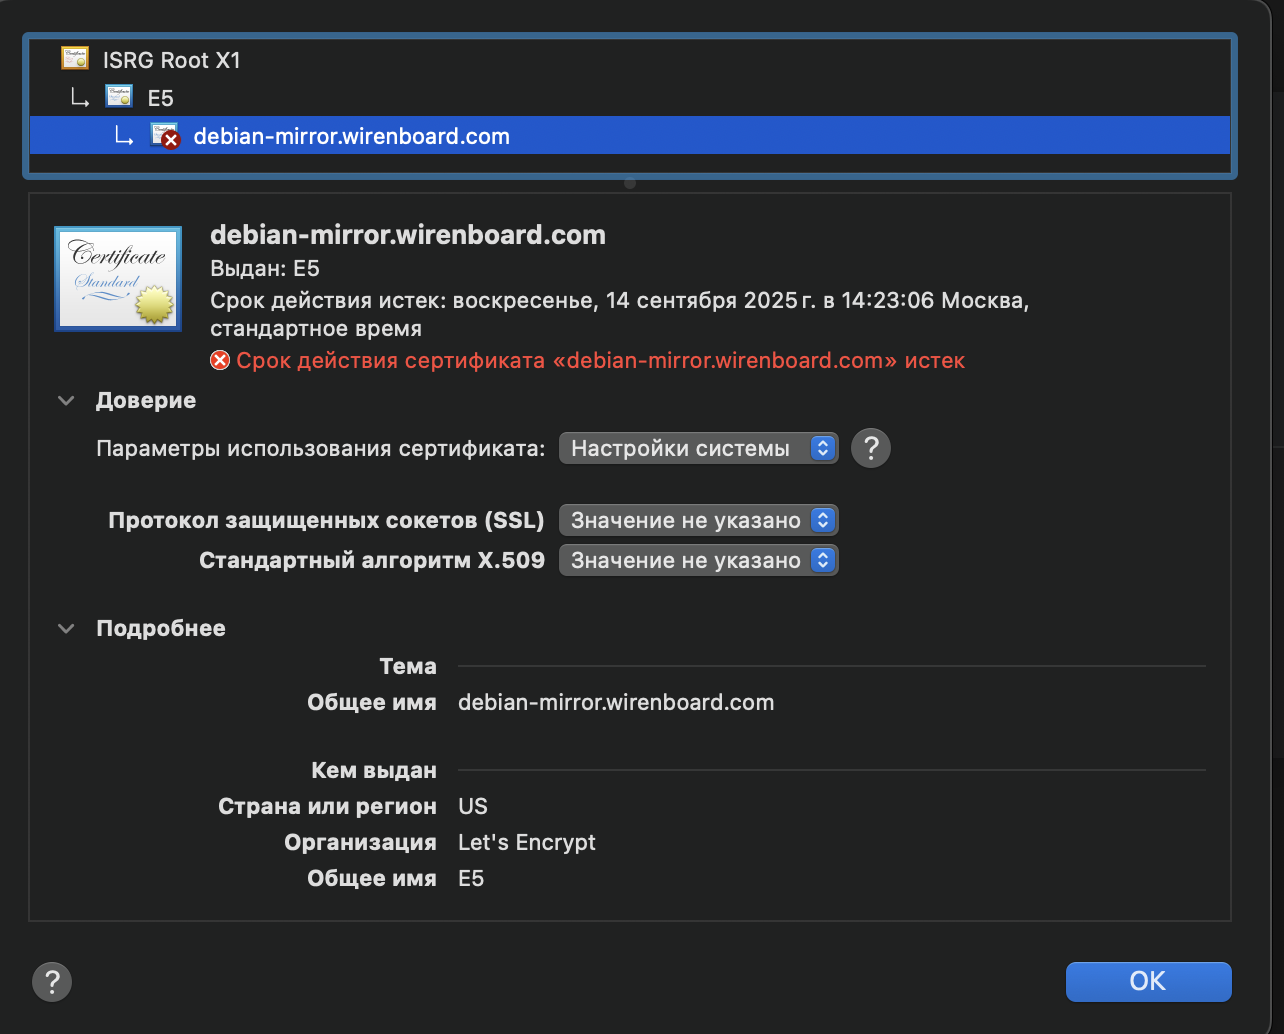Click the red certificate expired warning text
The height and width of the screenshot is (1034, 1284).
600,360
